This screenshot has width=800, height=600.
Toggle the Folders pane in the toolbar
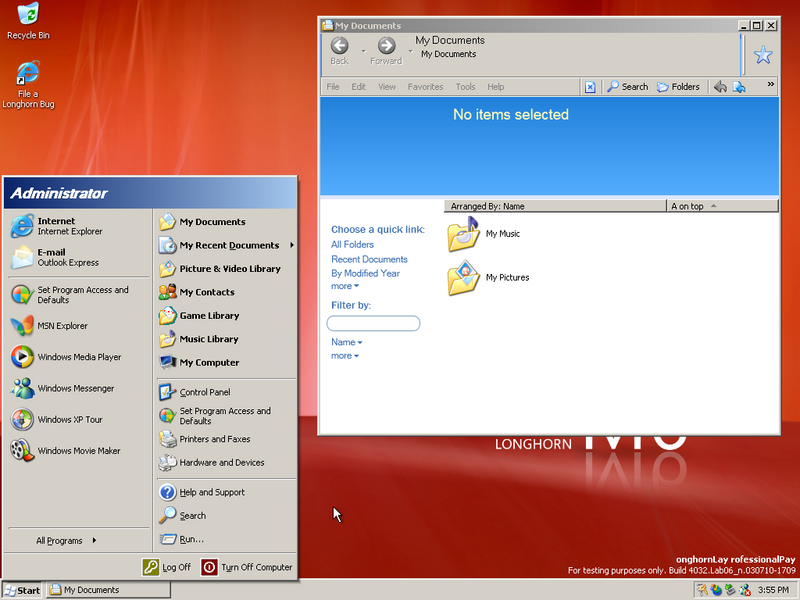click(x=679, y=86)
